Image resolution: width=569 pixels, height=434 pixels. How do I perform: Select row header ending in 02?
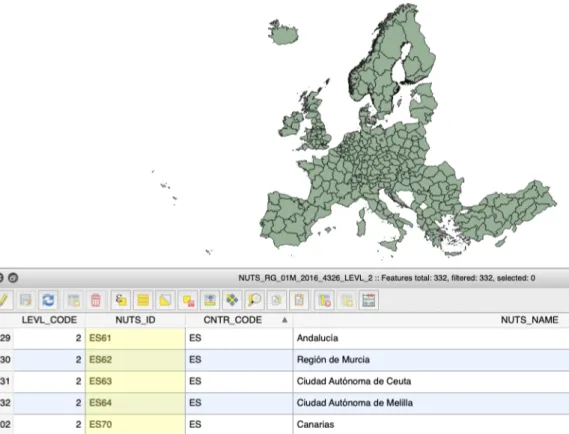coord(7,424)
